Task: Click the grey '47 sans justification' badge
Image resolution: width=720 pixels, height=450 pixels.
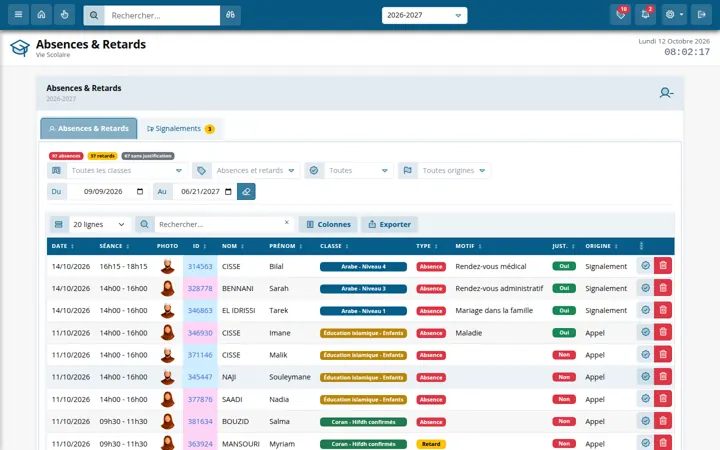Action: point(148,156)
